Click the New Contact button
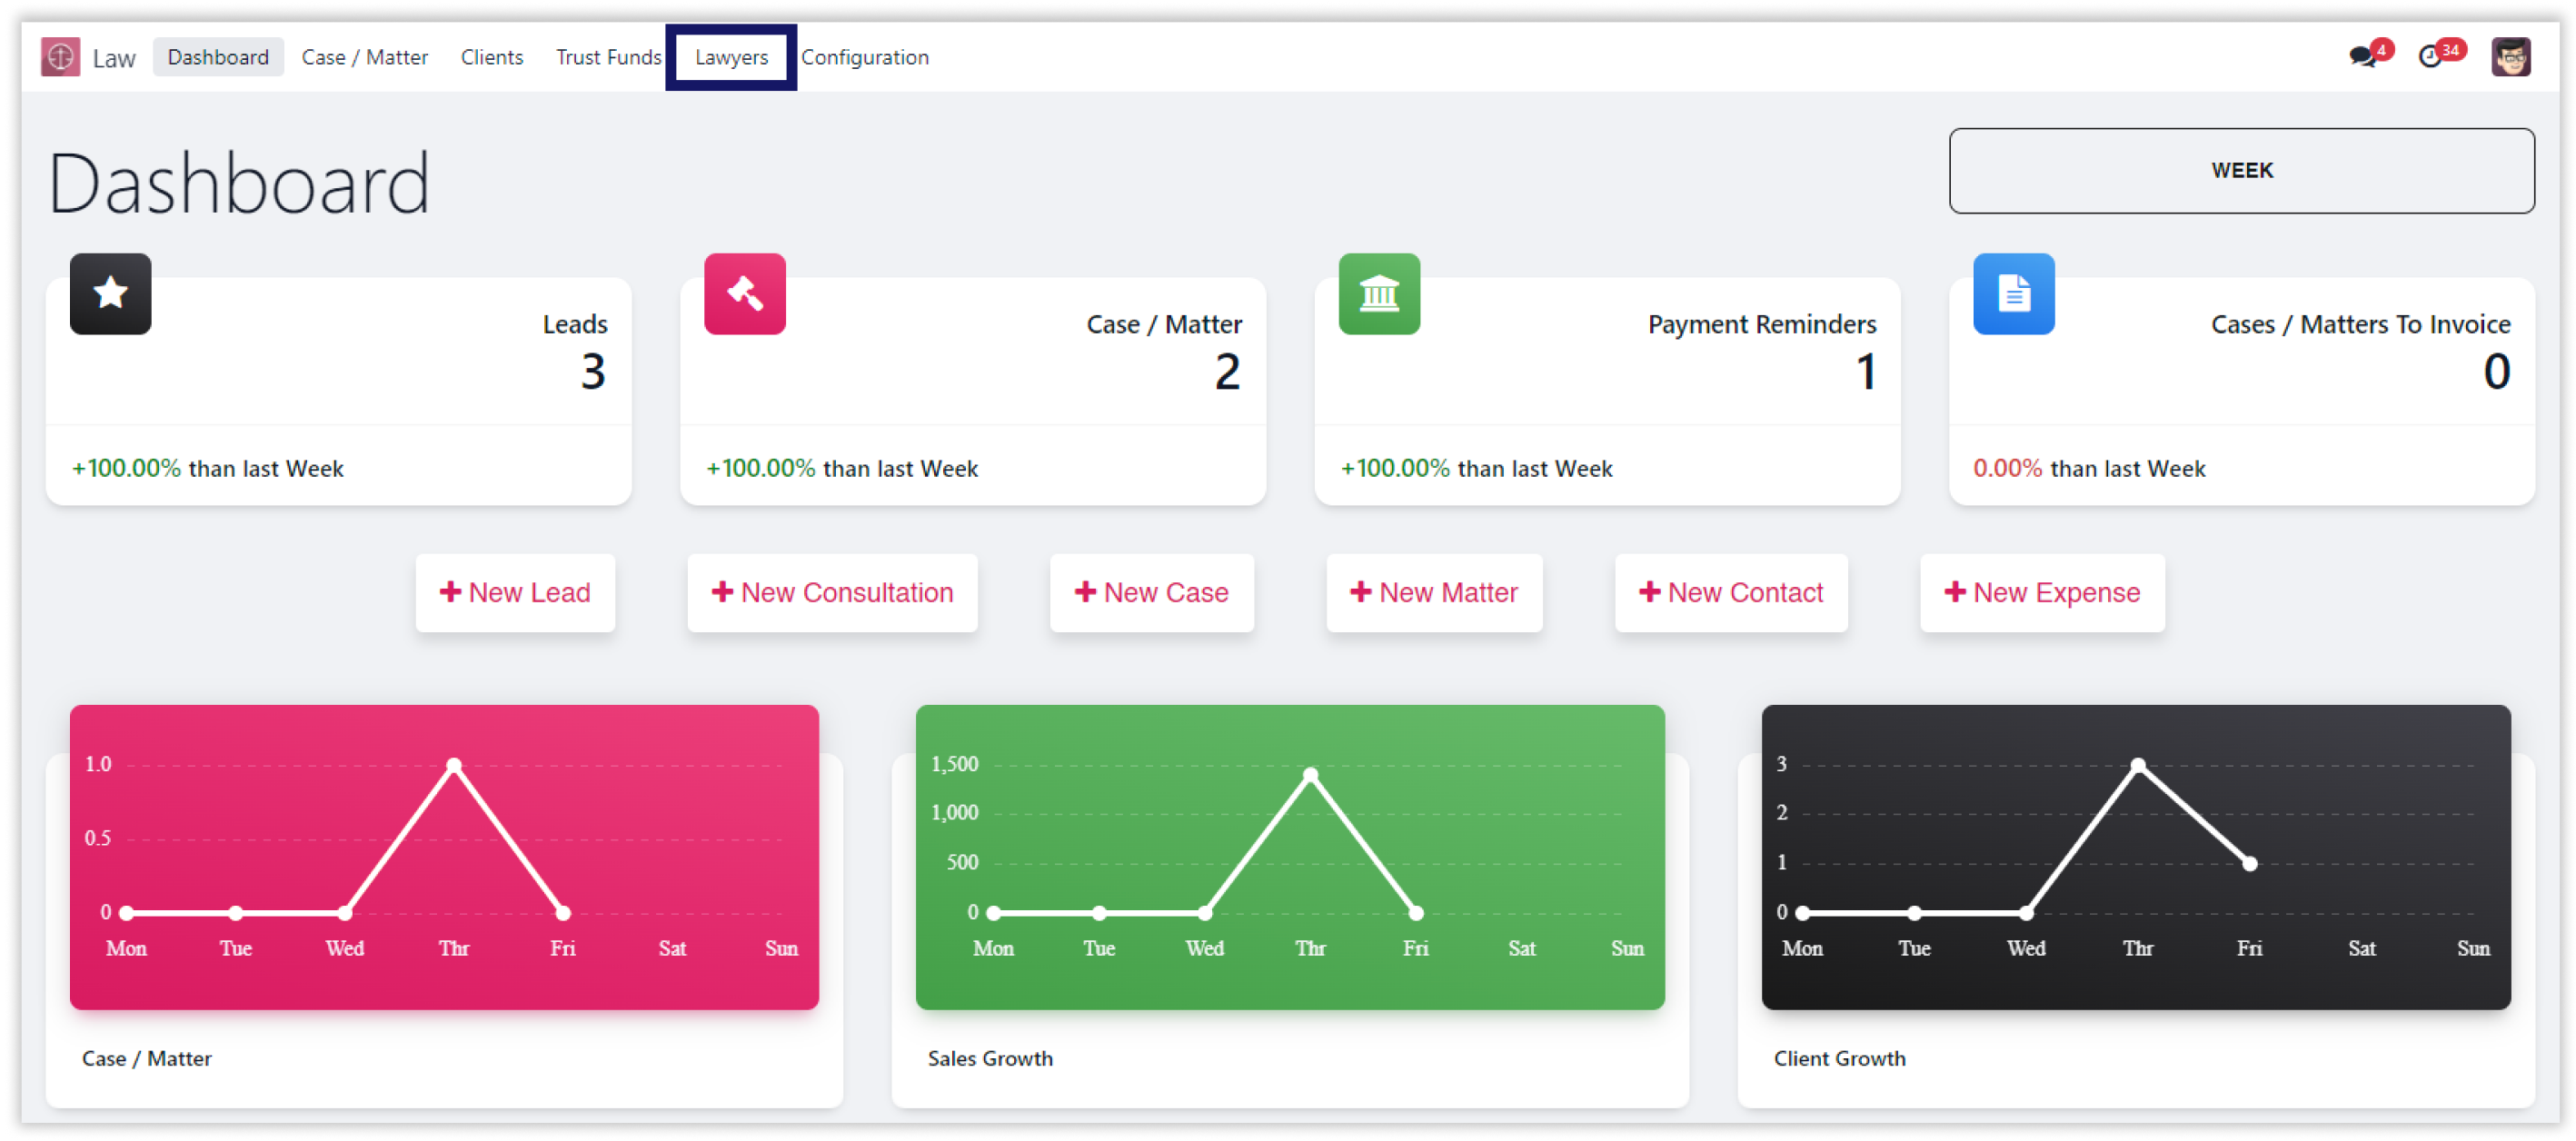 1730,592
